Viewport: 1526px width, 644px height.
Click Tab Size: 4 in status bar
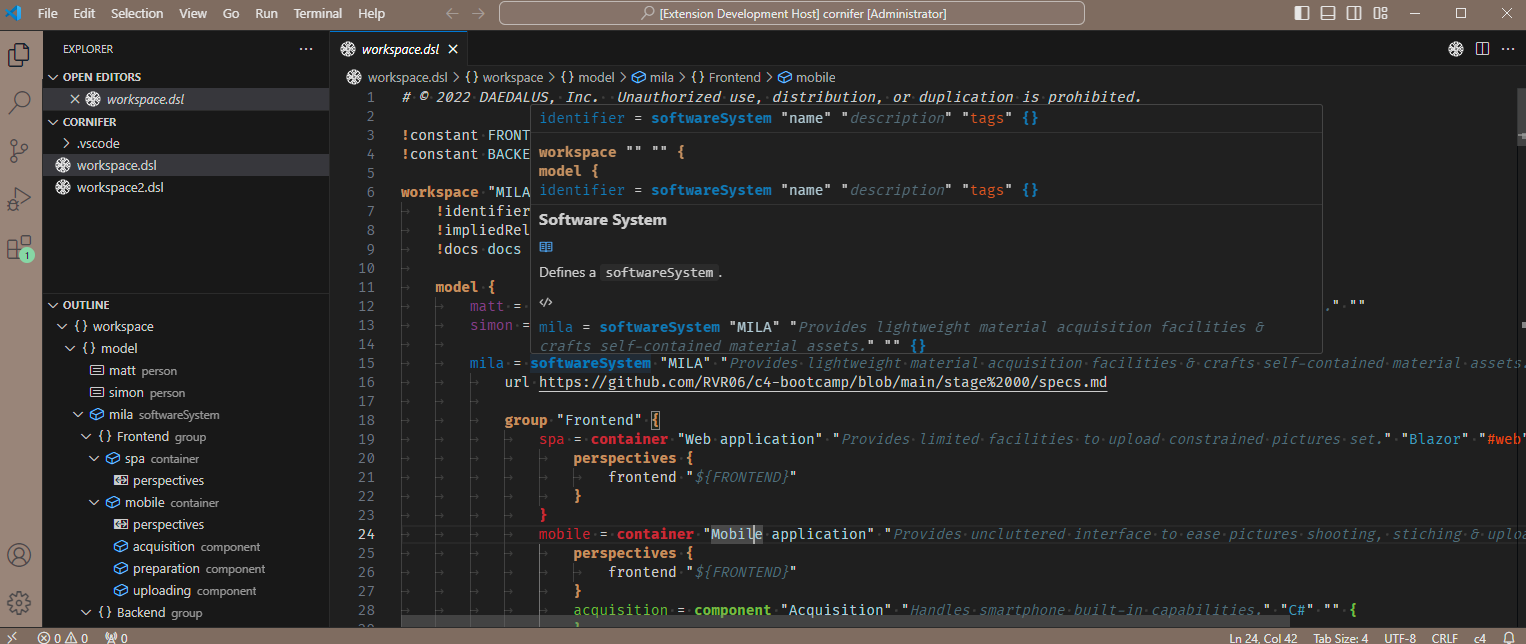tap(1341, 637)
